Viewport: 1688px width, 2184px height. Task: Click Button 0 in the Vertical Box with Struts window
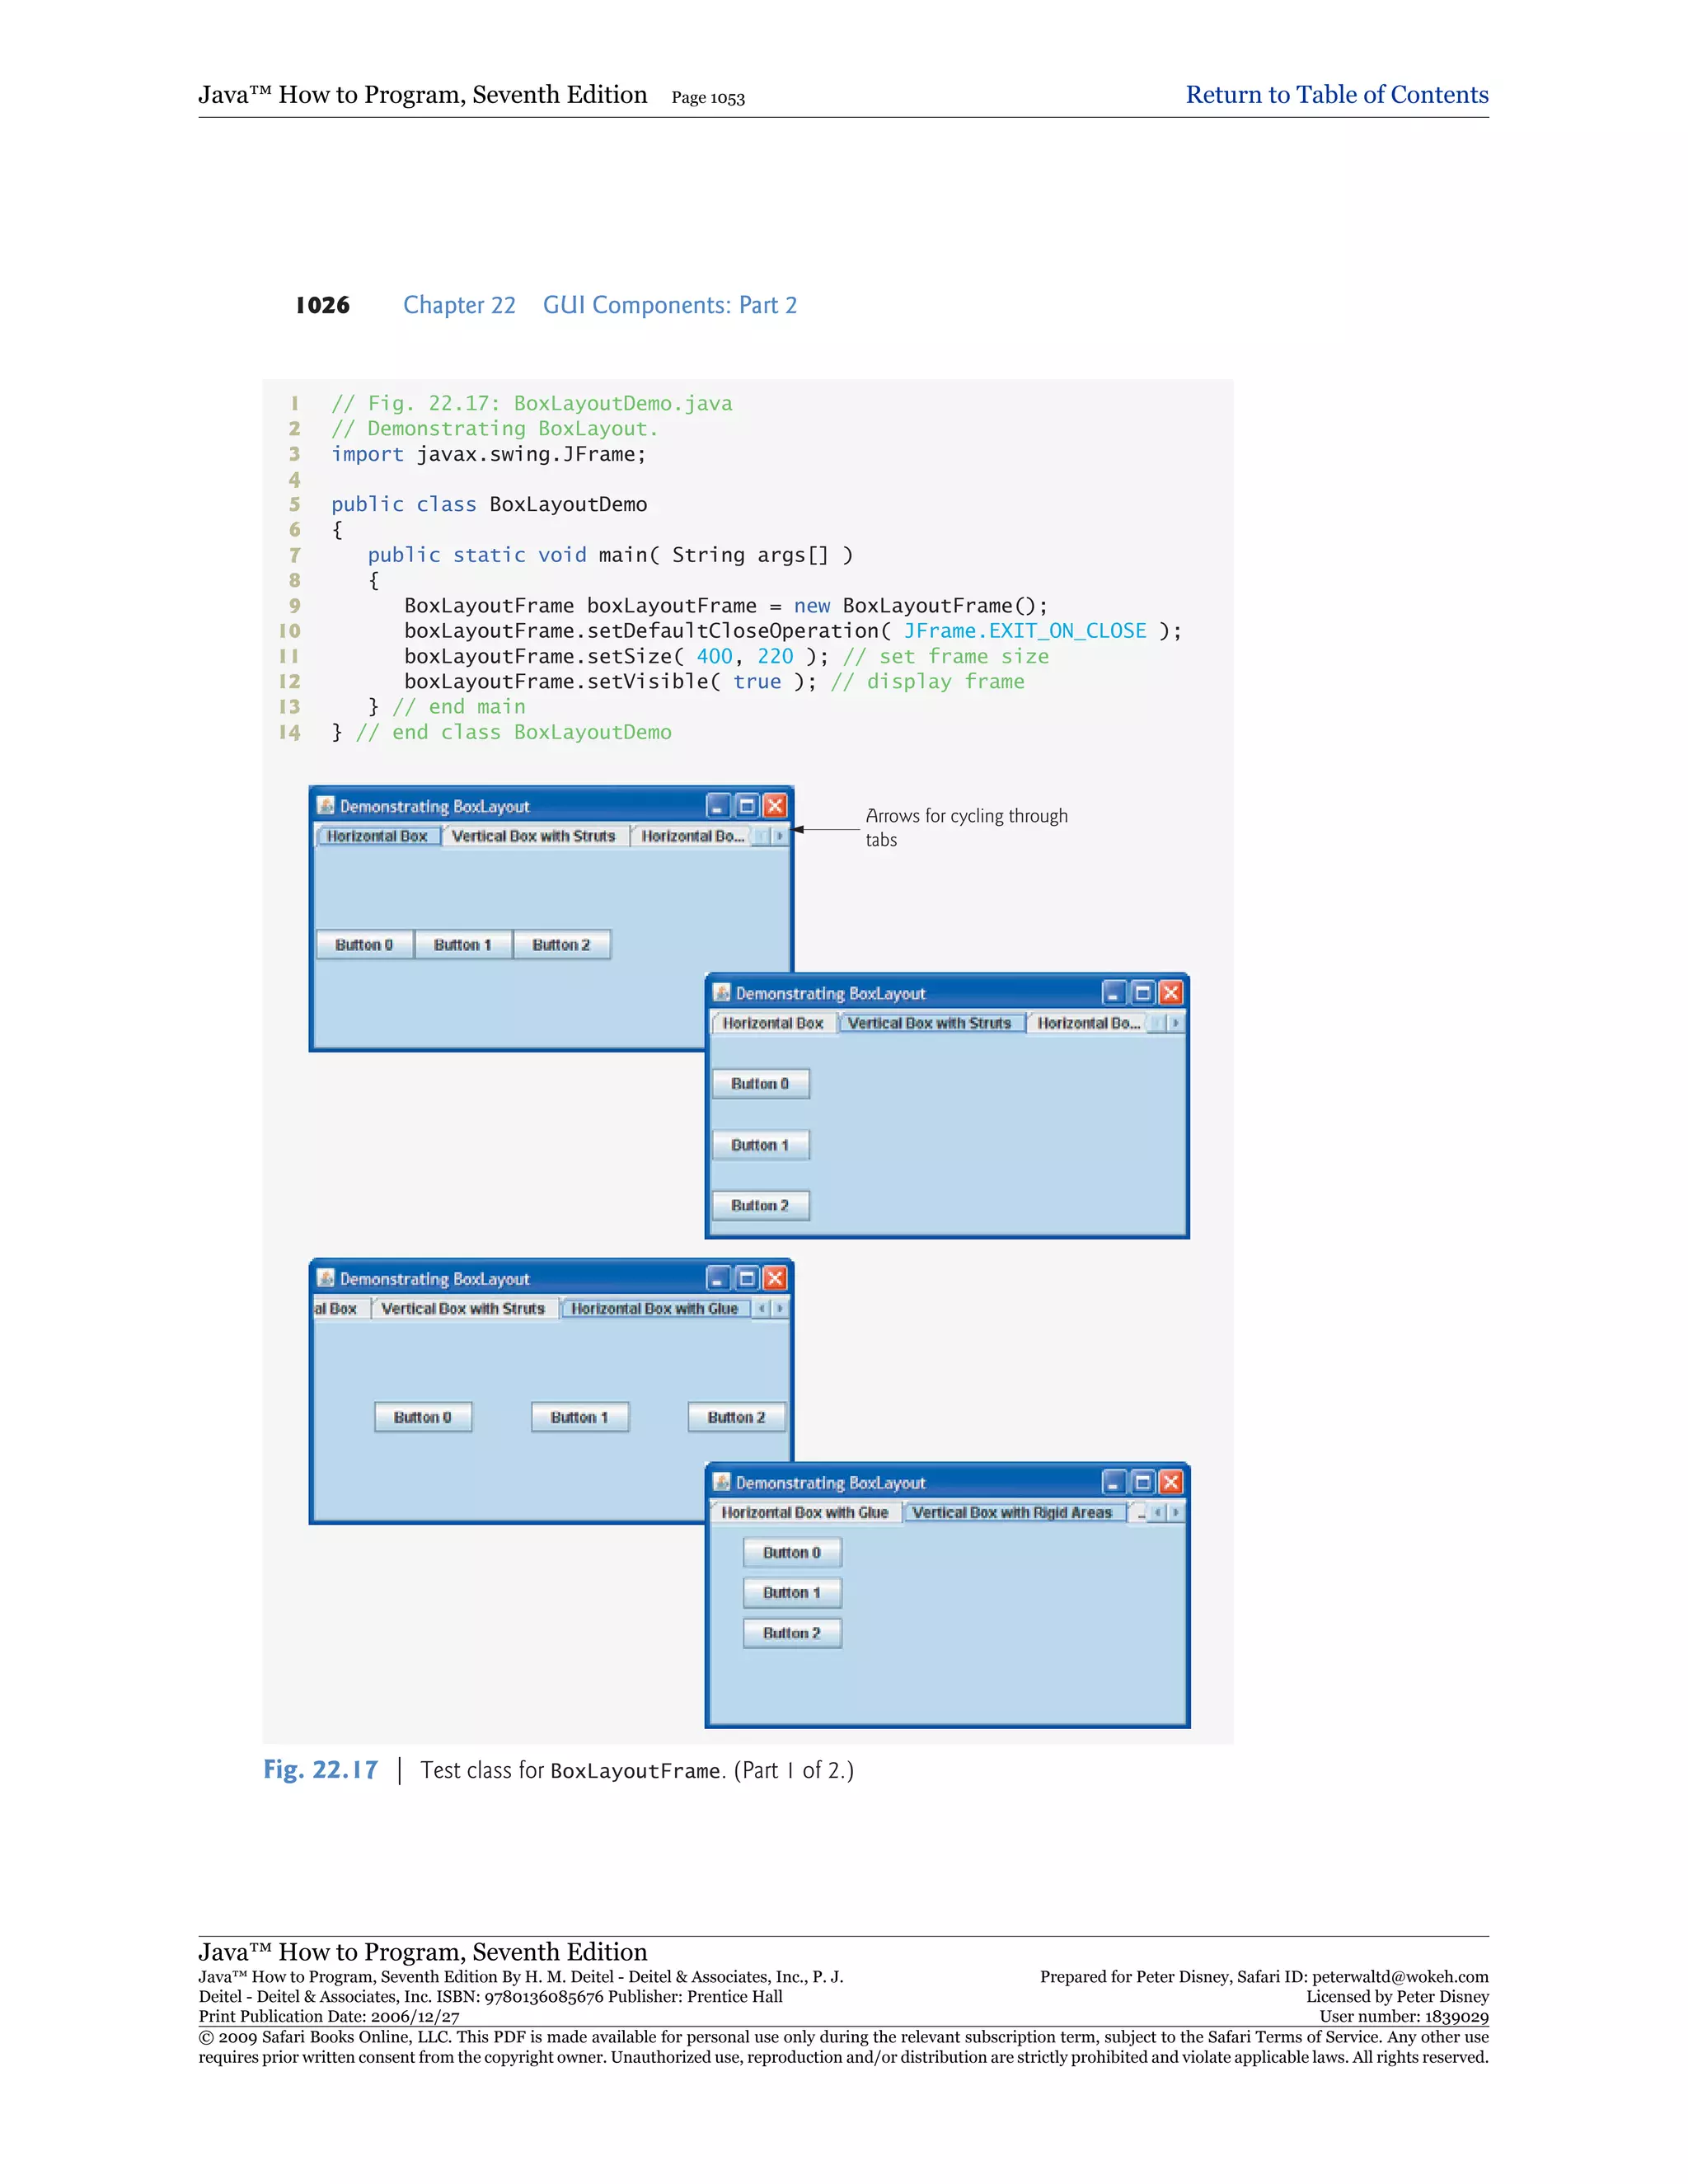[760, 1084]
